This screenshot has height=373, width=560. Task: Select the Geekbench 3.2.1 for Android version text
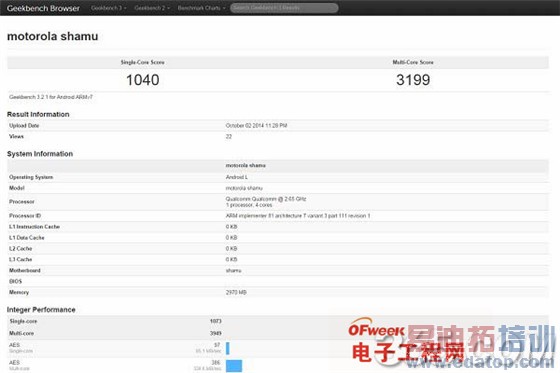(51, 97)
